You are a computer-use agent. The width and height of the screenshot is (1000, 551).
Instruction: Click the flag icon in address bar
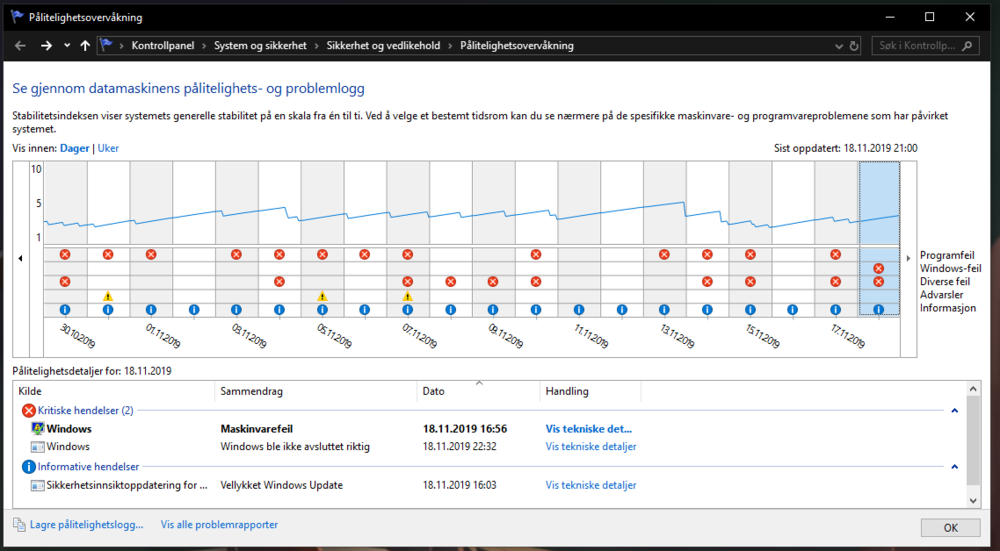pos(107,45)
